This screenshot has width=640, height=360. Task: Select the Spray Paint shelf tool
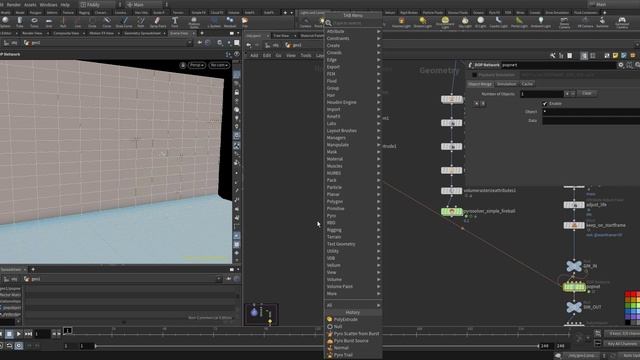pyautogui.click(x=158, y=22)
